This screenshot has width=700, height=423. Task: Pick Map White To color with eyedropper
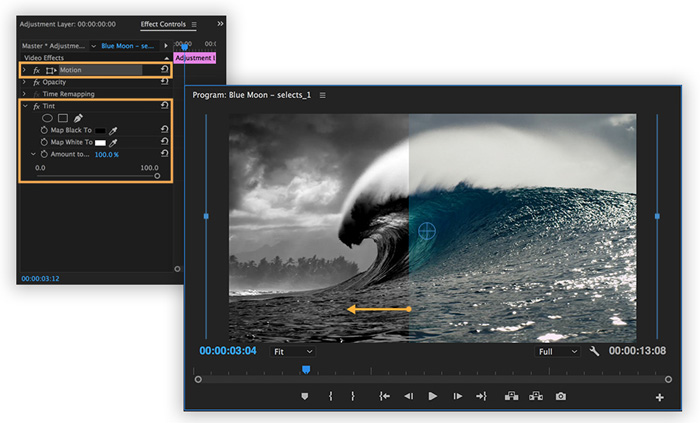coord(113,142)
